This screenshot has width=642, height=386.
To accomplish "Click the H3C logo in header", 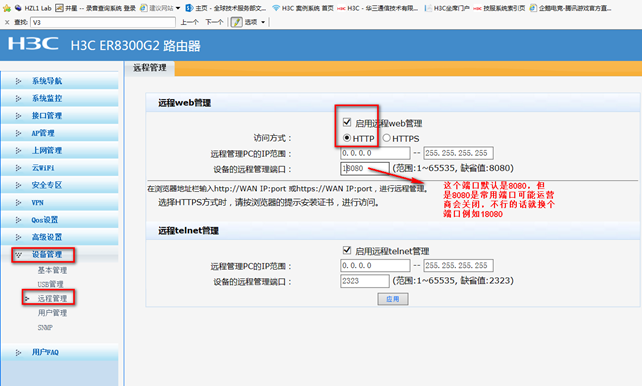I will pos(33,43).
